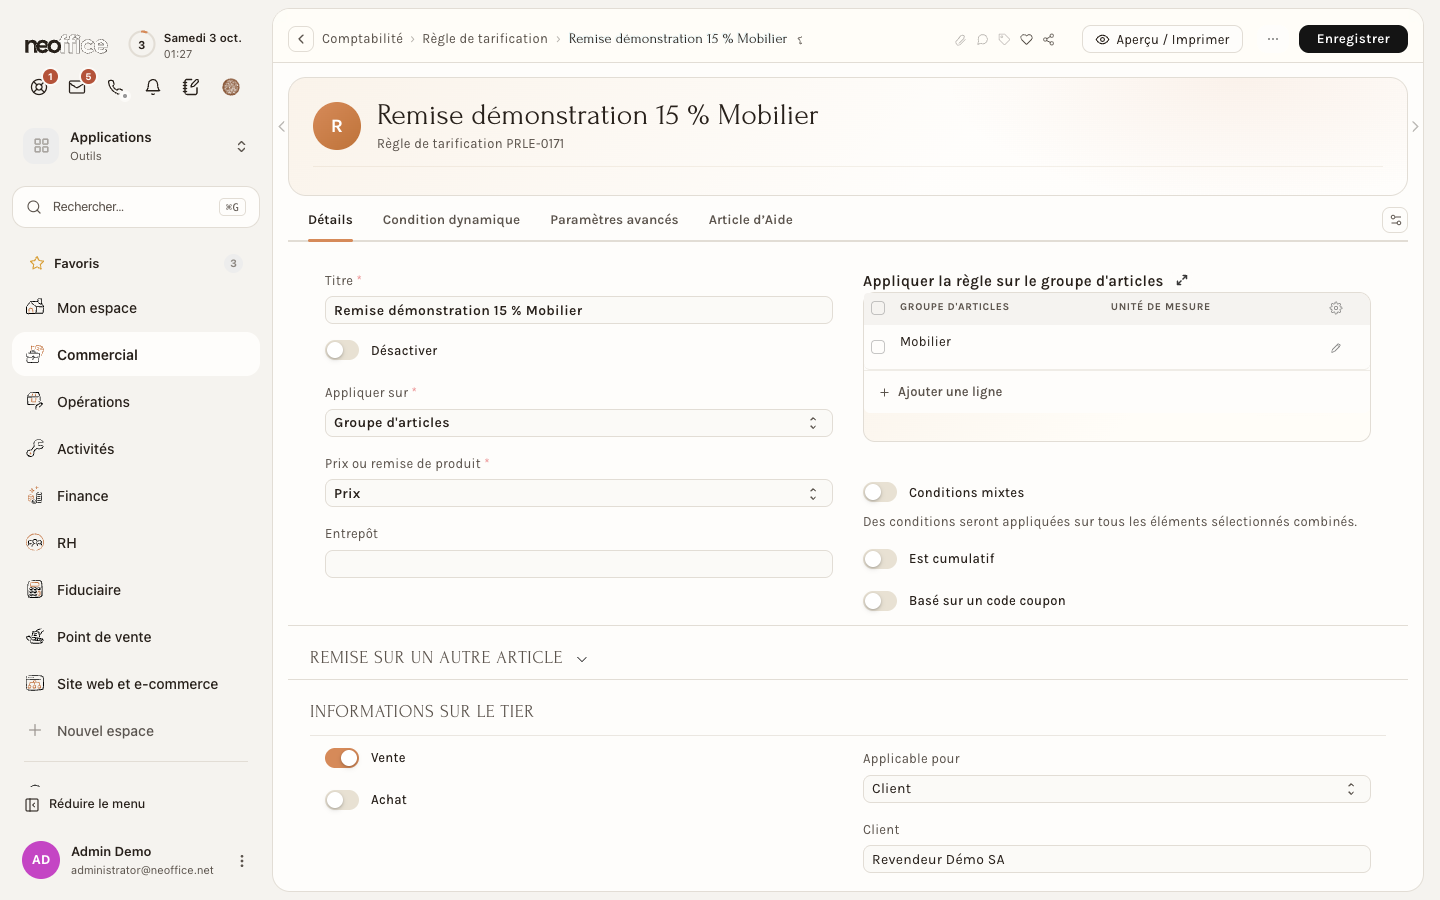
Task: Open the Finance menu in the sidebar
Action: [x=136, y=496]
